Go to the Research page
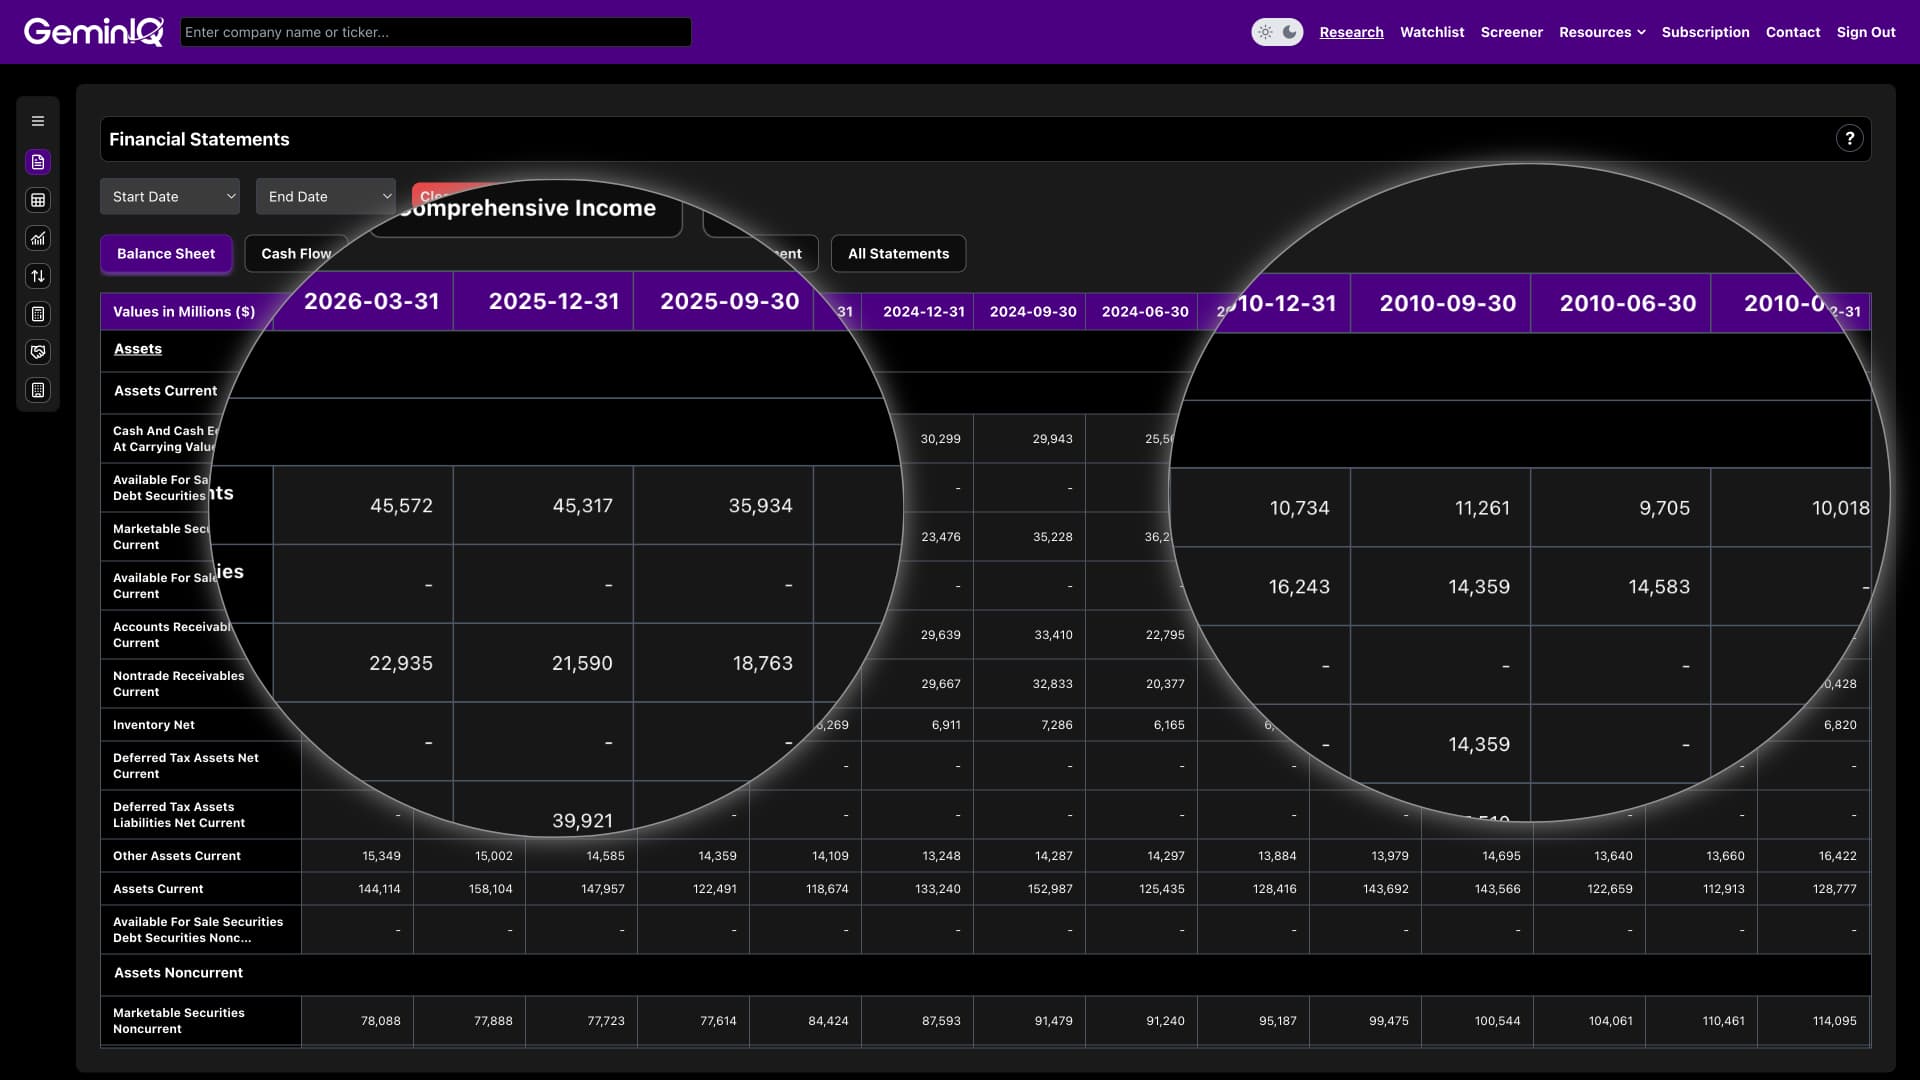Viewport: 1920px width, 1080px height. pyautogui.click(x=1351, y=32)
